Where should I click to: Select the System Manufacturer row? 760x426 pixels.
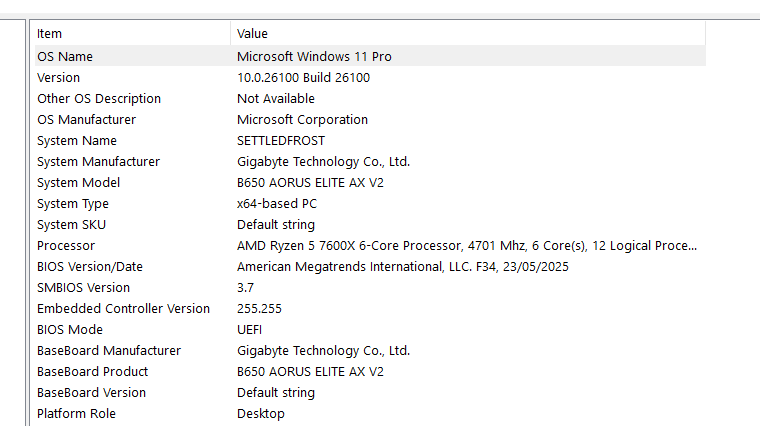[x=98, y=162]
